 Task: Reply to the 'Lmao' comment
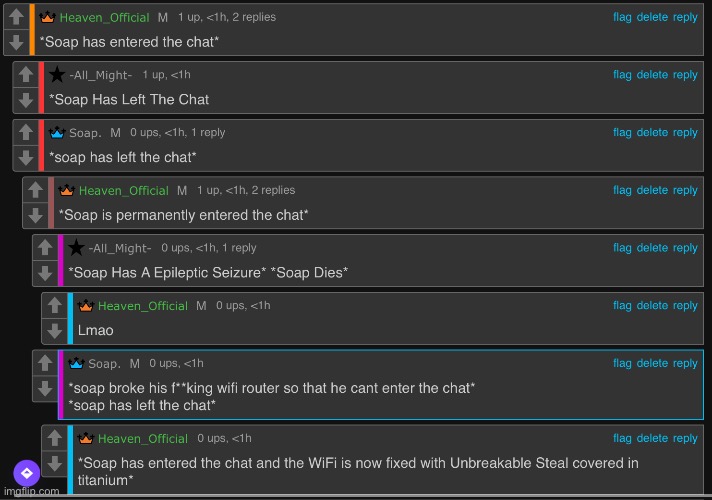pyautogui.click(x=685, y=306)
